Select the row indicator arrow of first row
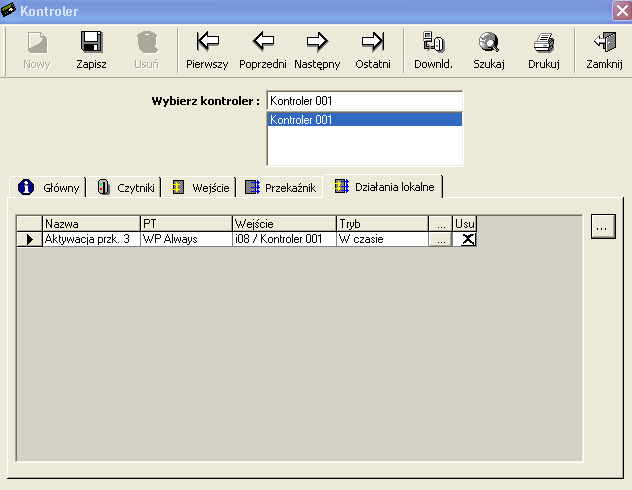 click(29, 239)
